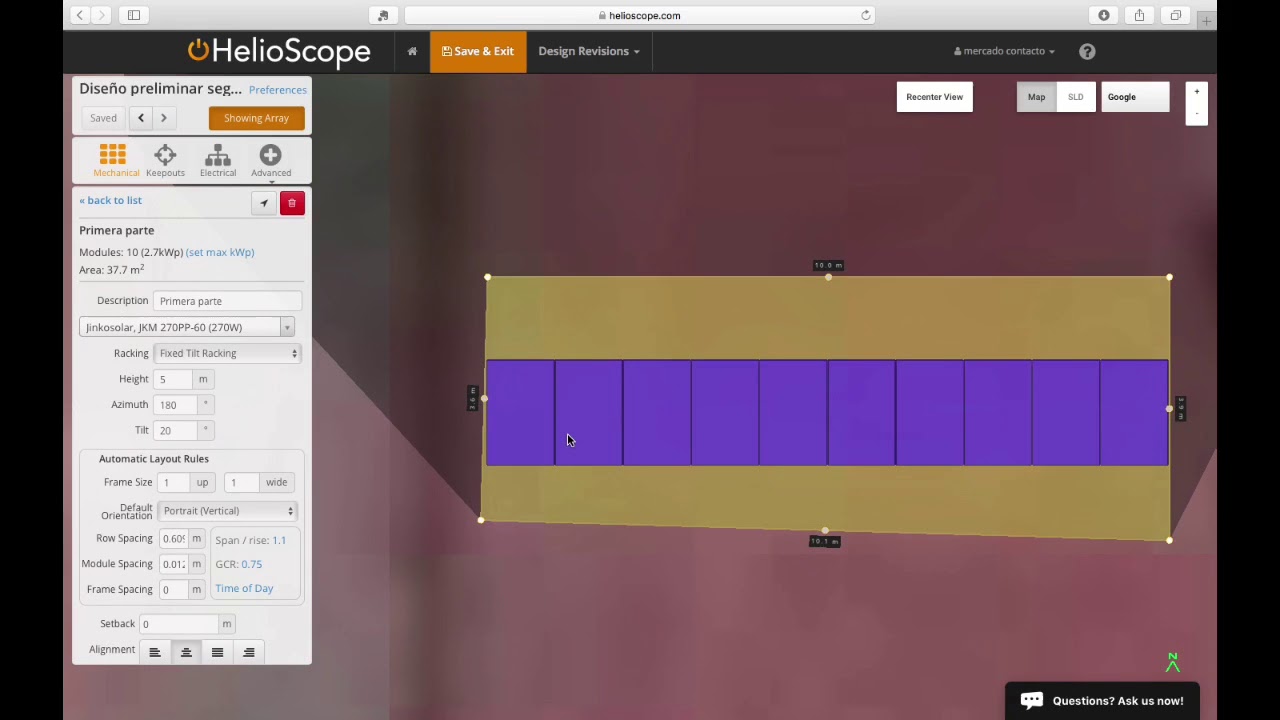Click the bottom-right segment corner handle

click(1169, 540)
